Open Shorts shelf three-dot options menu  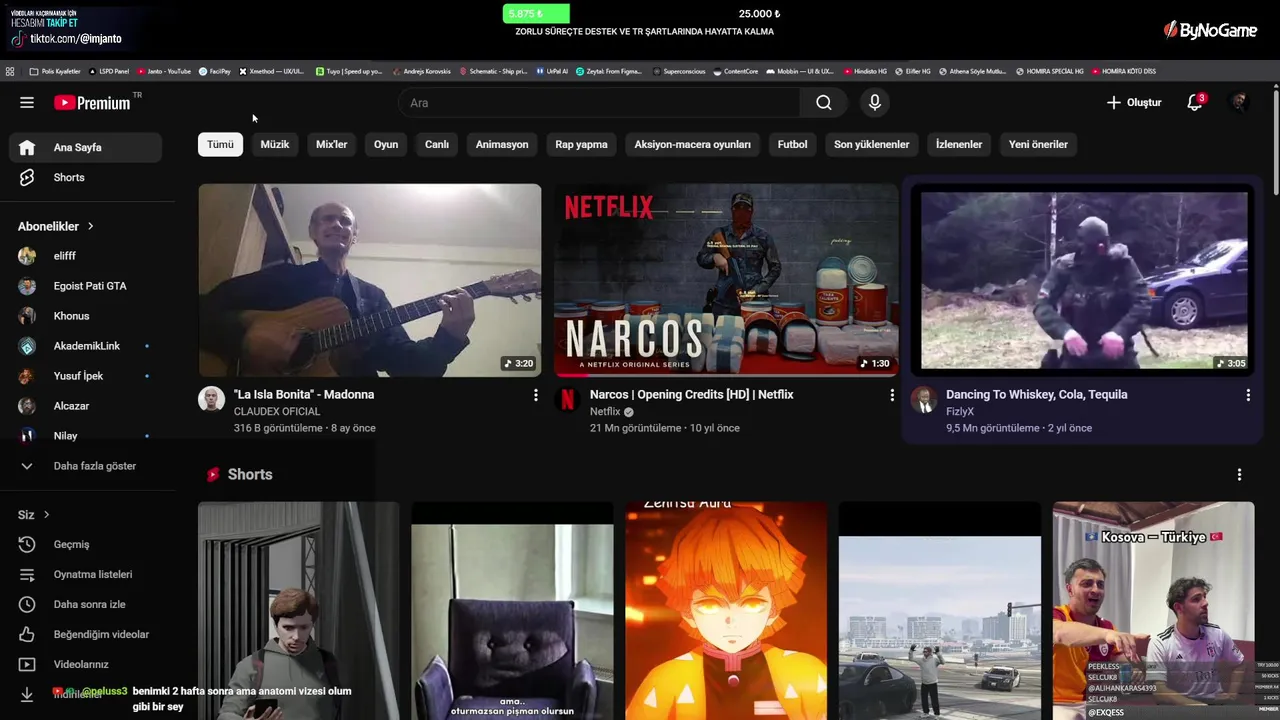[x=1239, y=475]
